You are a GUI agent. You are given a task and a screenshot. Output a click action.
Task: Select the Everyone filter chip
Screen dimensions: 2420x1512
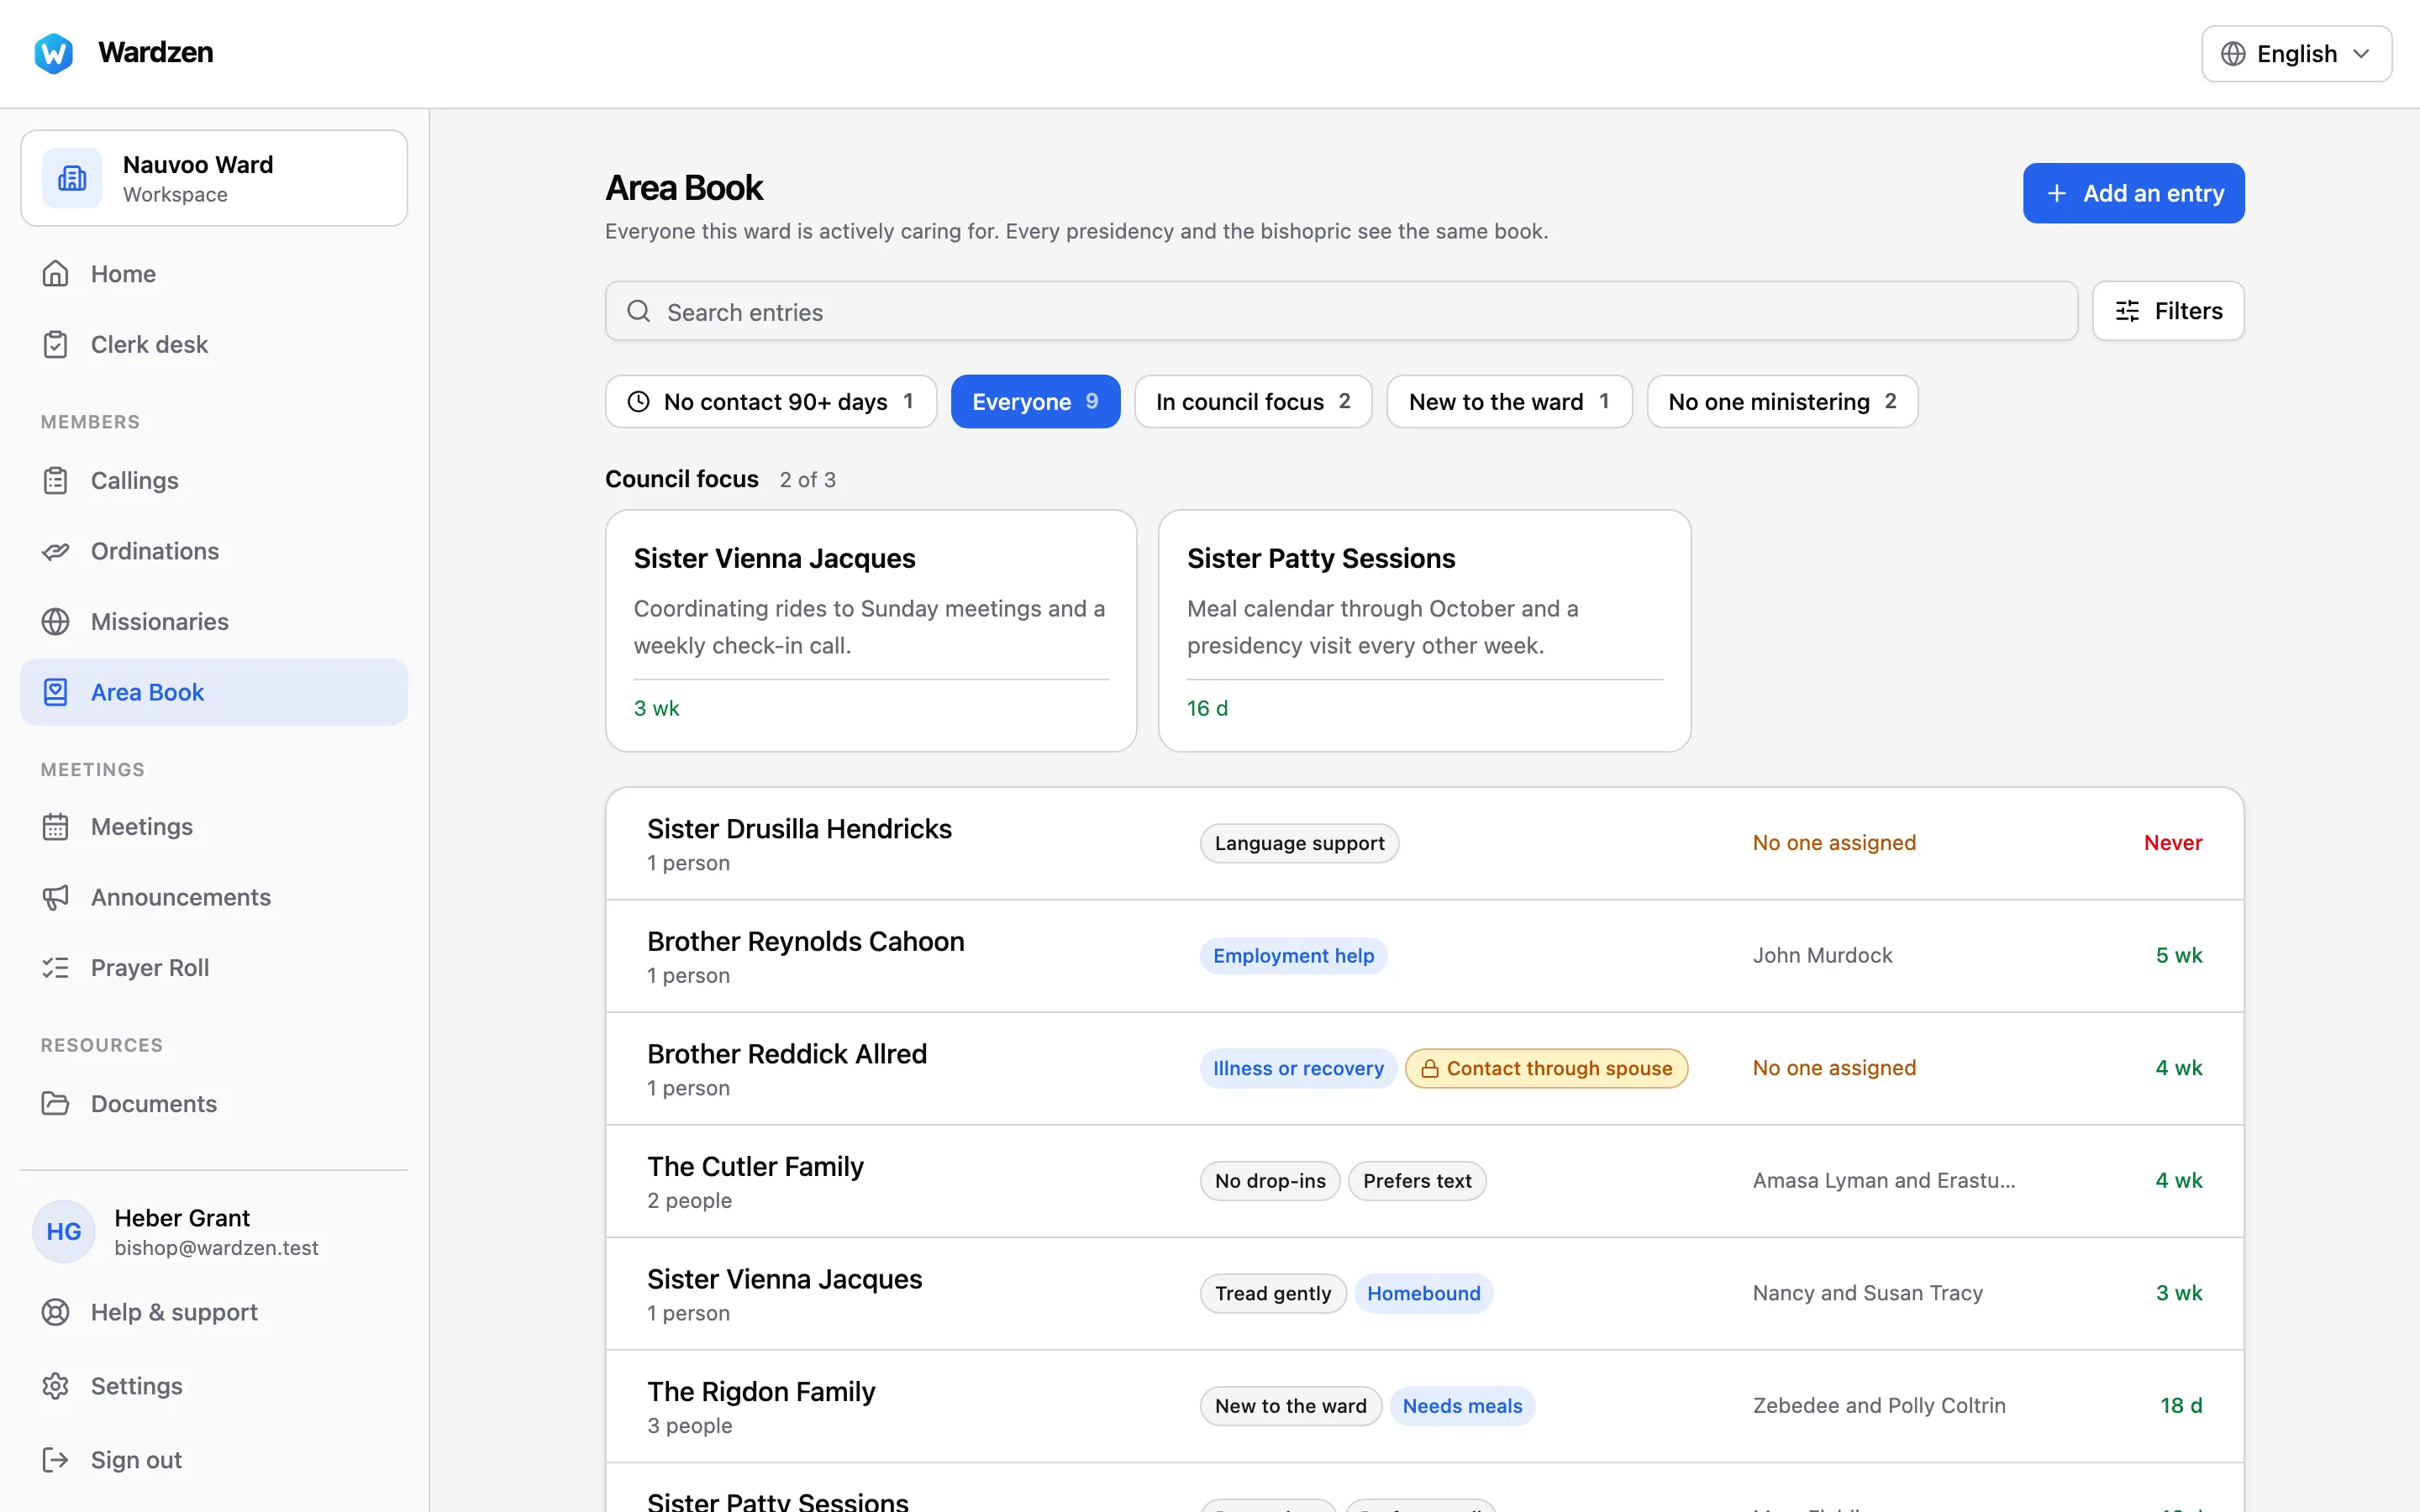pos(1035,401)
